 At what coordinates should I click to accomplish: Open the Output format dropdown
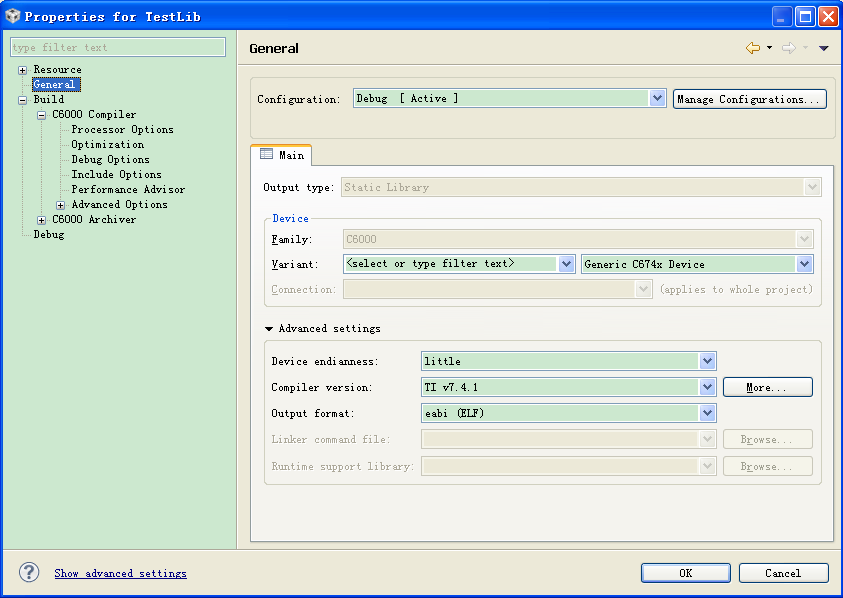click(x=707, y=413)
